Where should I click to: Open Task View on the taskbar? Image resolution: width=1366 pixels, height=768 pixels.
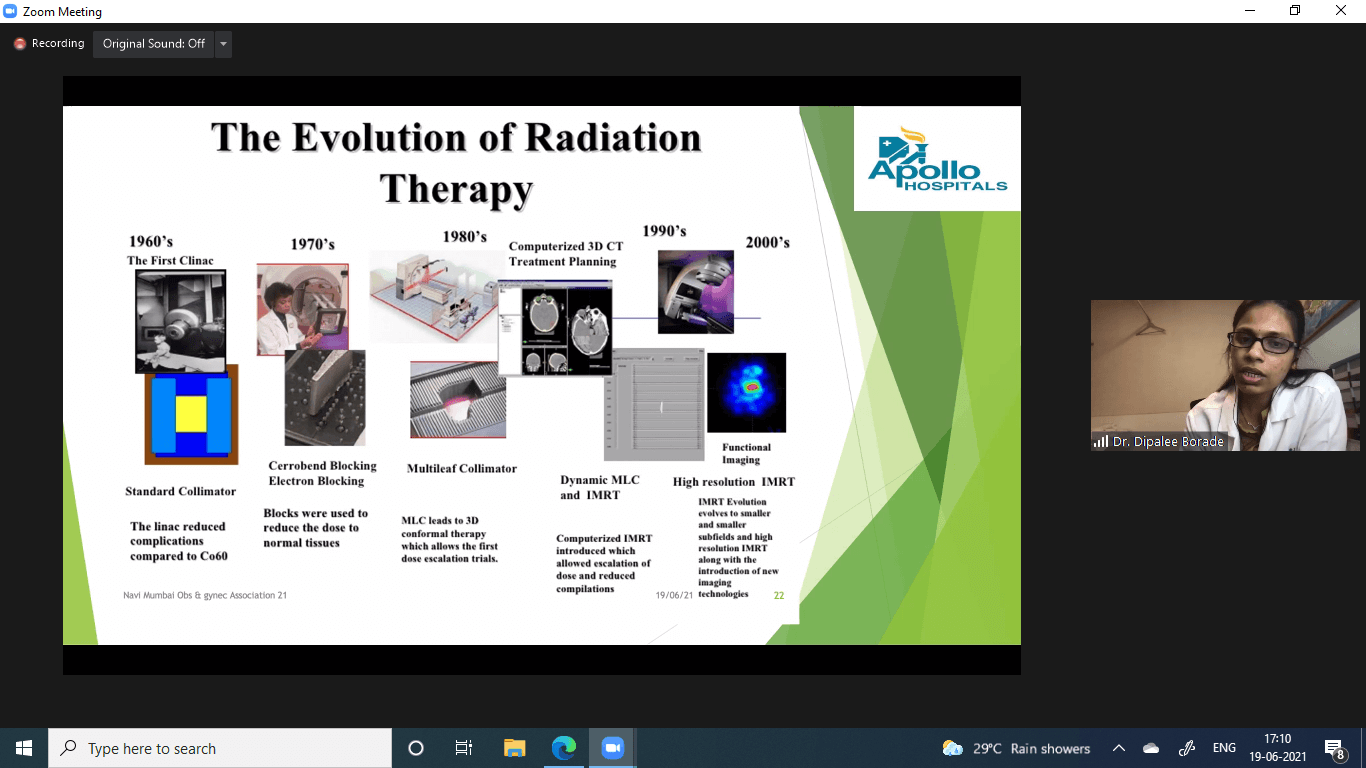coord(464,748)
